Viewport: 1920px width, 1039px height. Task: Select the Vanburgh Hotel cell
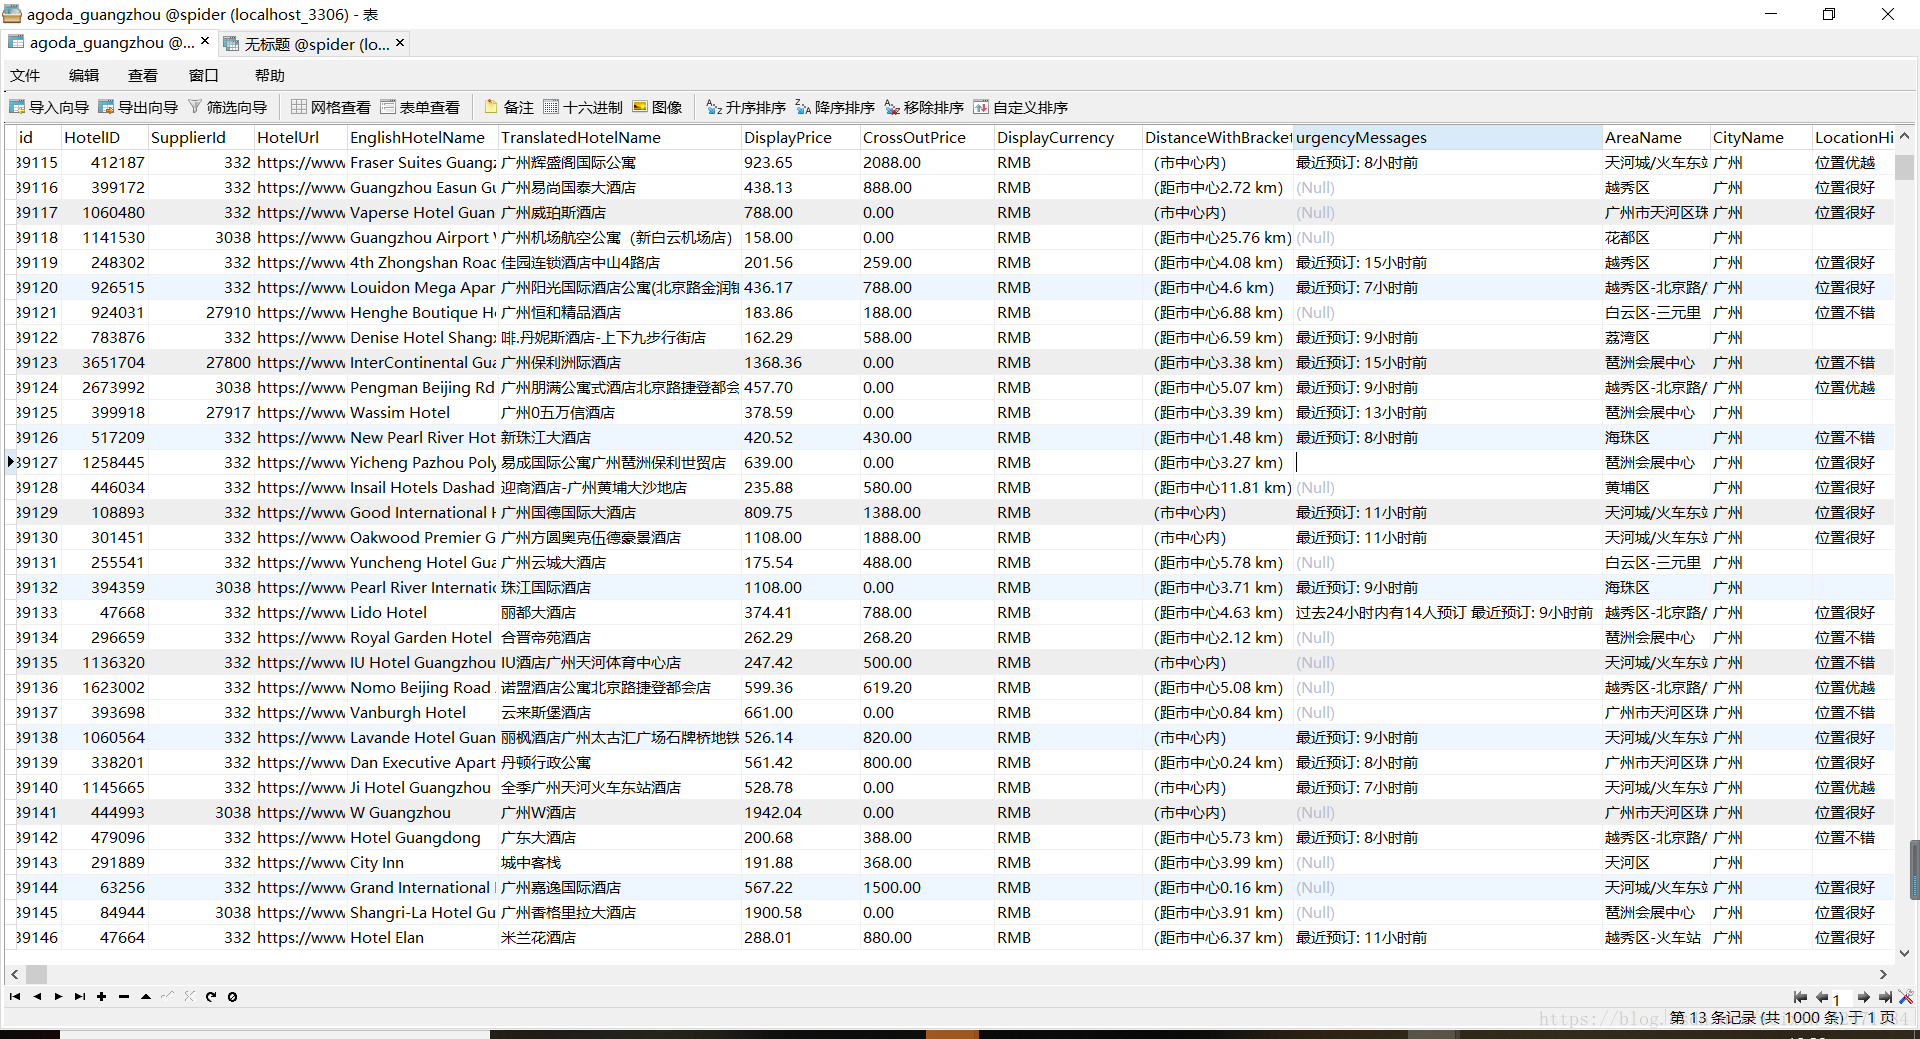(422, 712)
